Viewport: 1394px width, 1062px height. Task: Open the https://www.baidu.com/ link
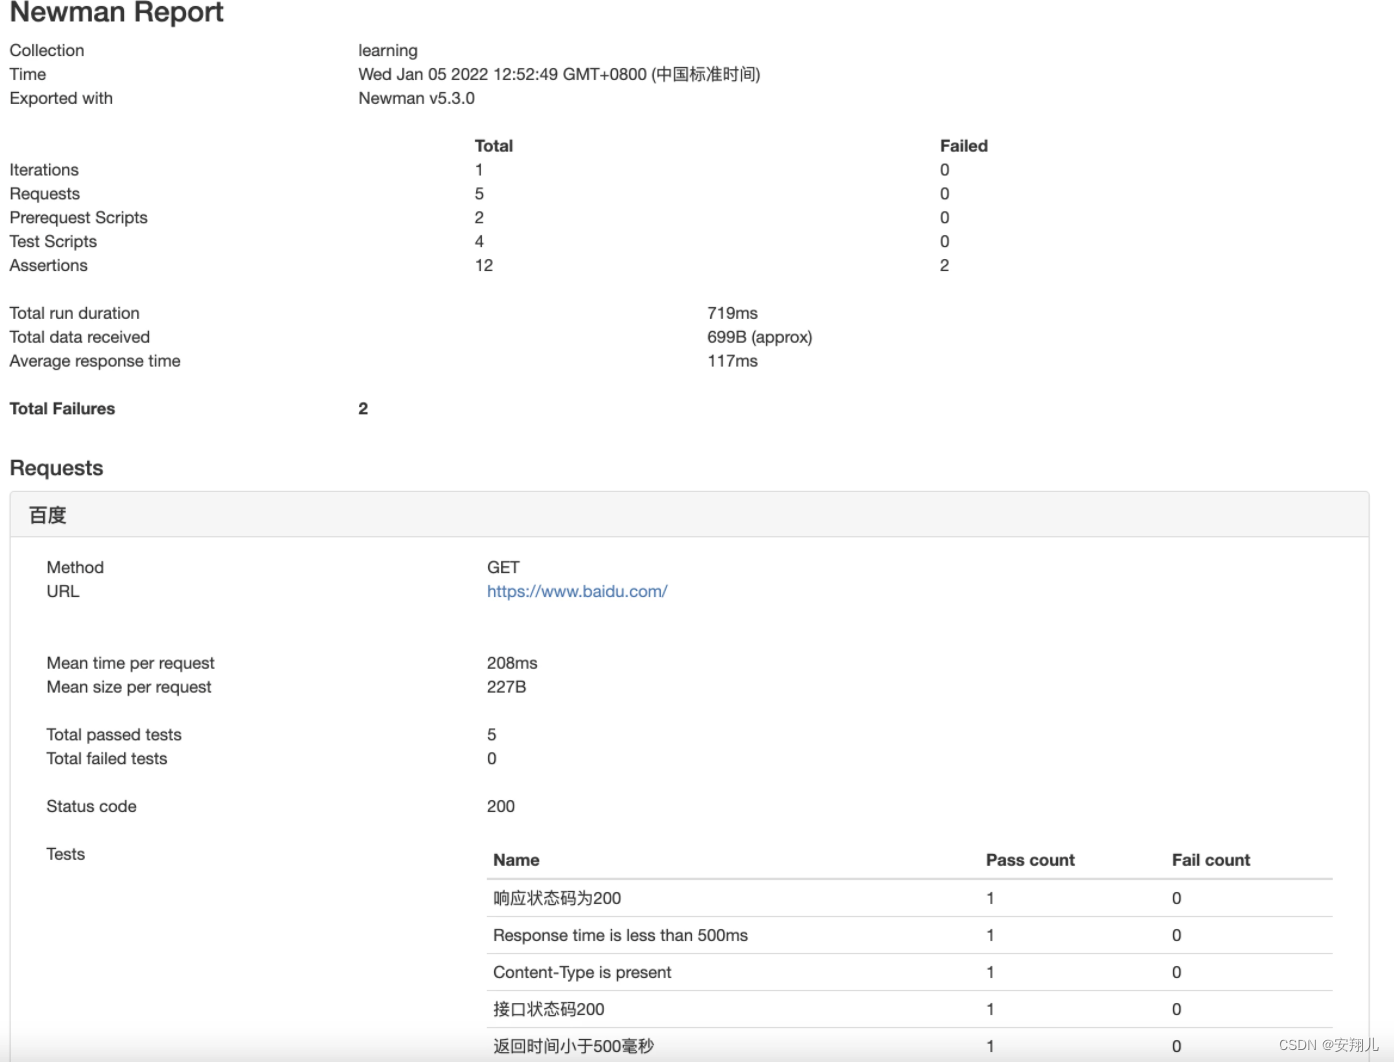pyautogui.click(x=577, y=591)
